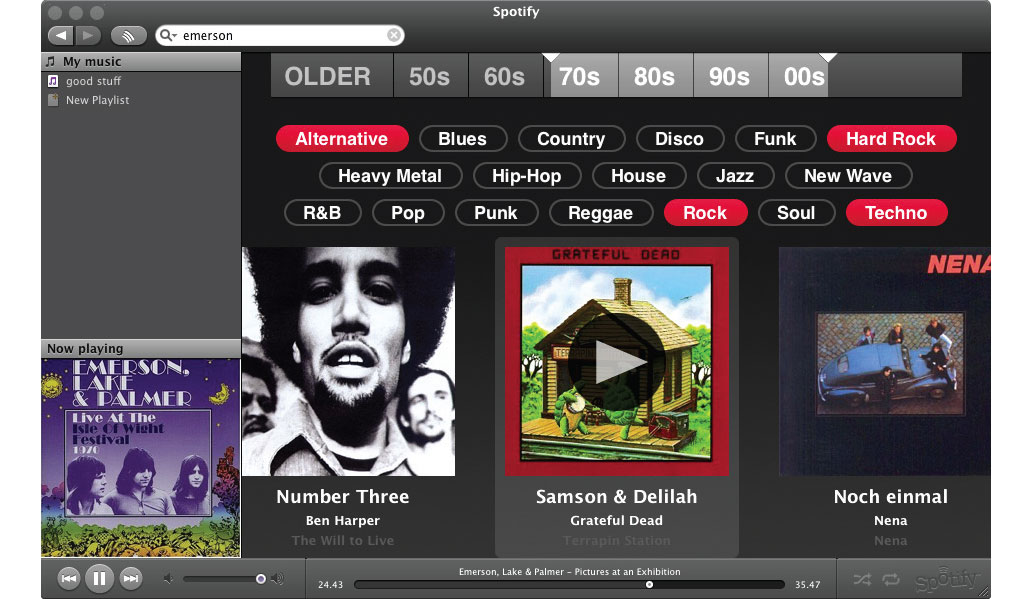The image size is (1027, 599).
Task: Enable the Soul genre filter
Action: 796,213
